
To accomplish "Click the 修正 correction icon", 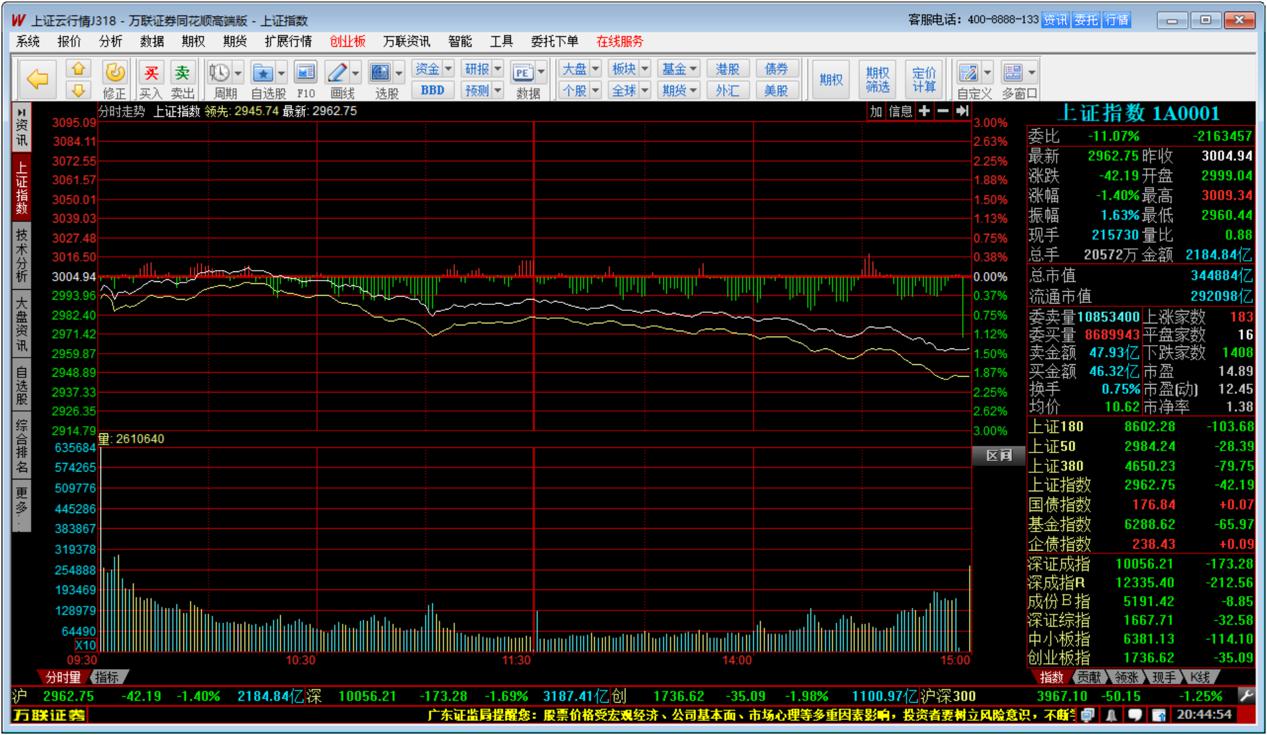I will 115,74.
